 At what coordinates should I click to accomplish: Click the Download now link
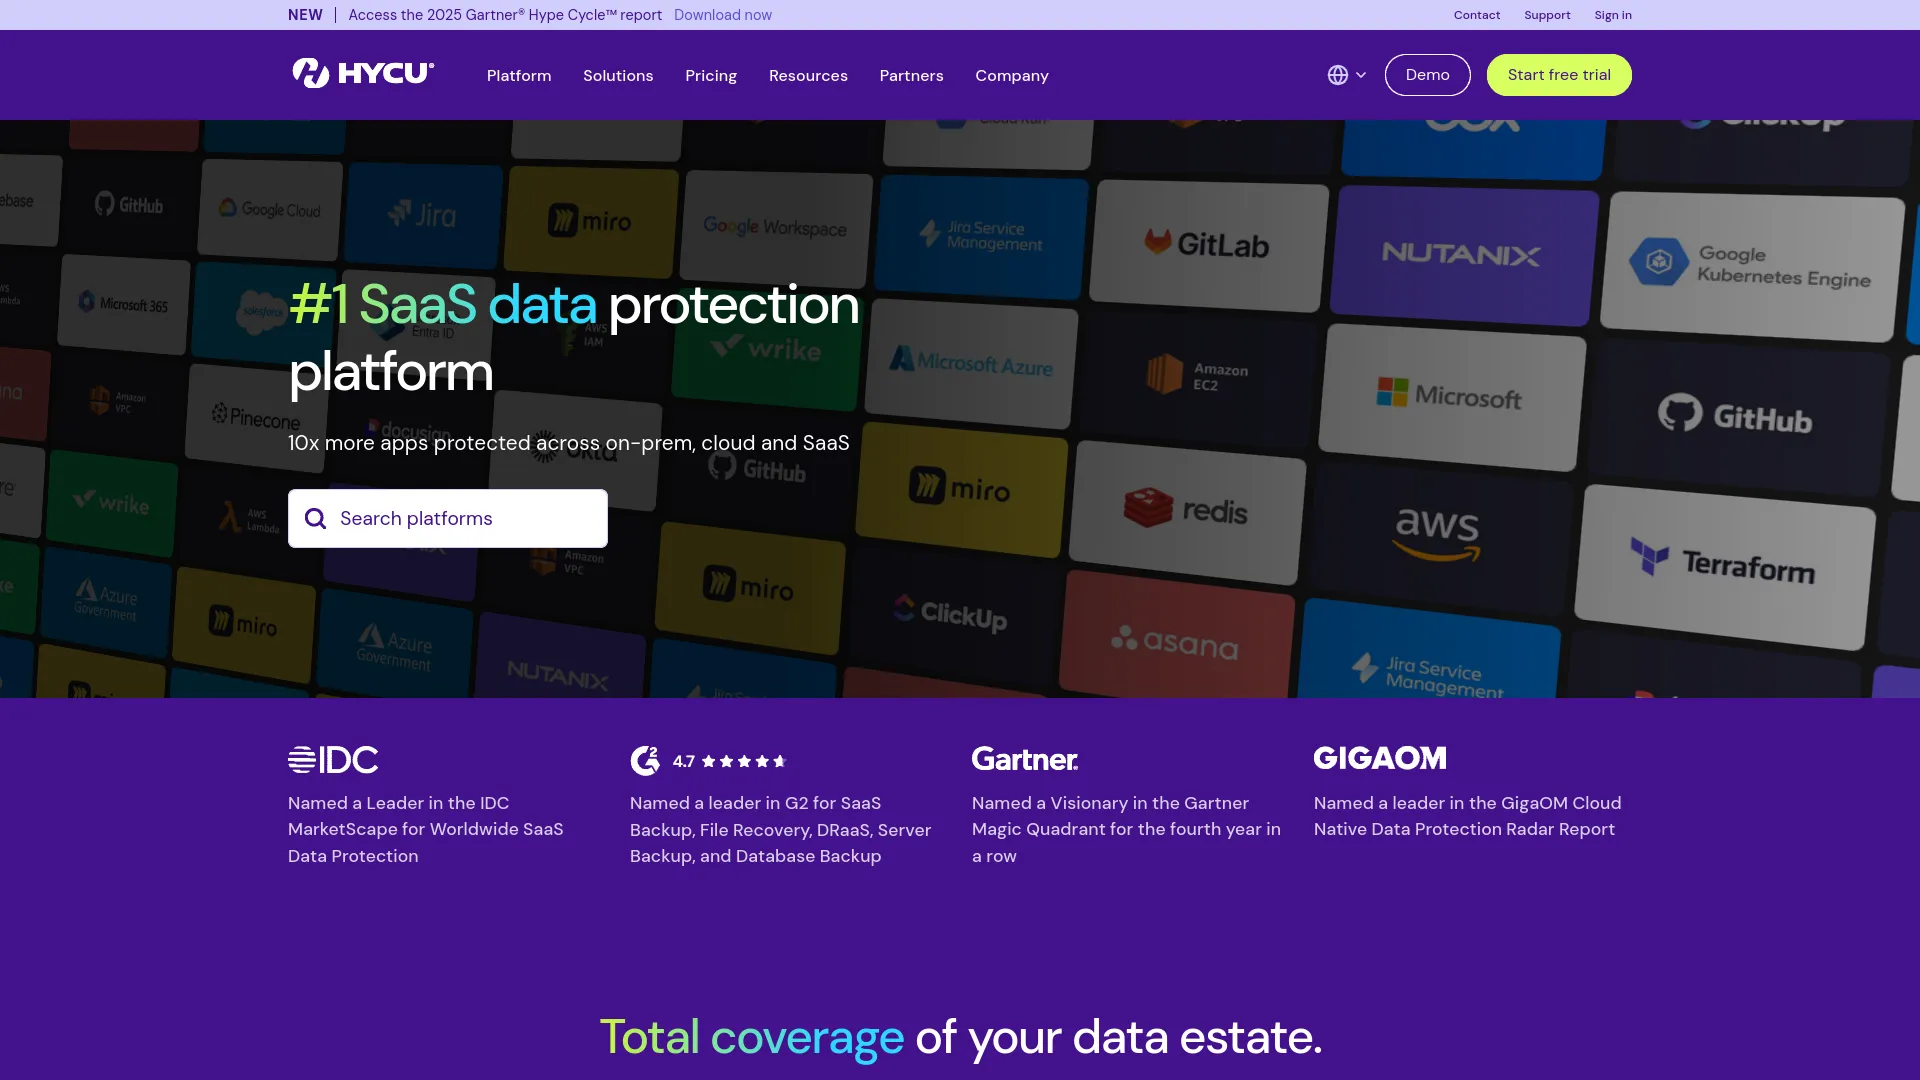722,15
